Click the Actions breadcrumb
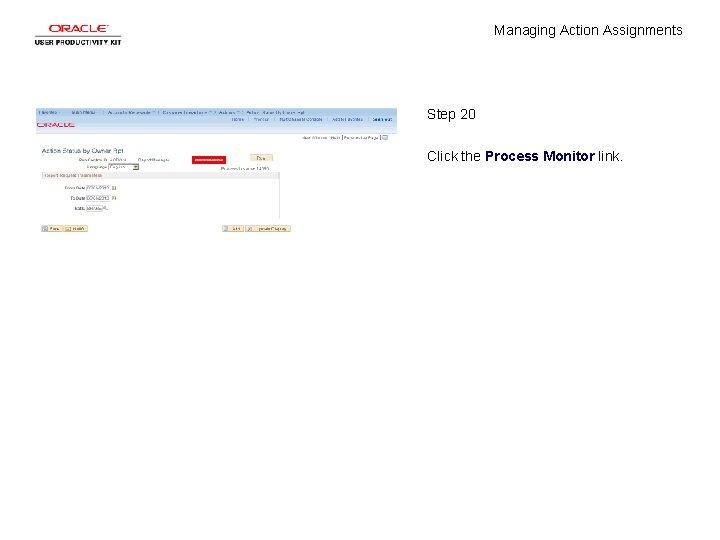The width and height of the screenshot is (720, 540). point(228,112)
